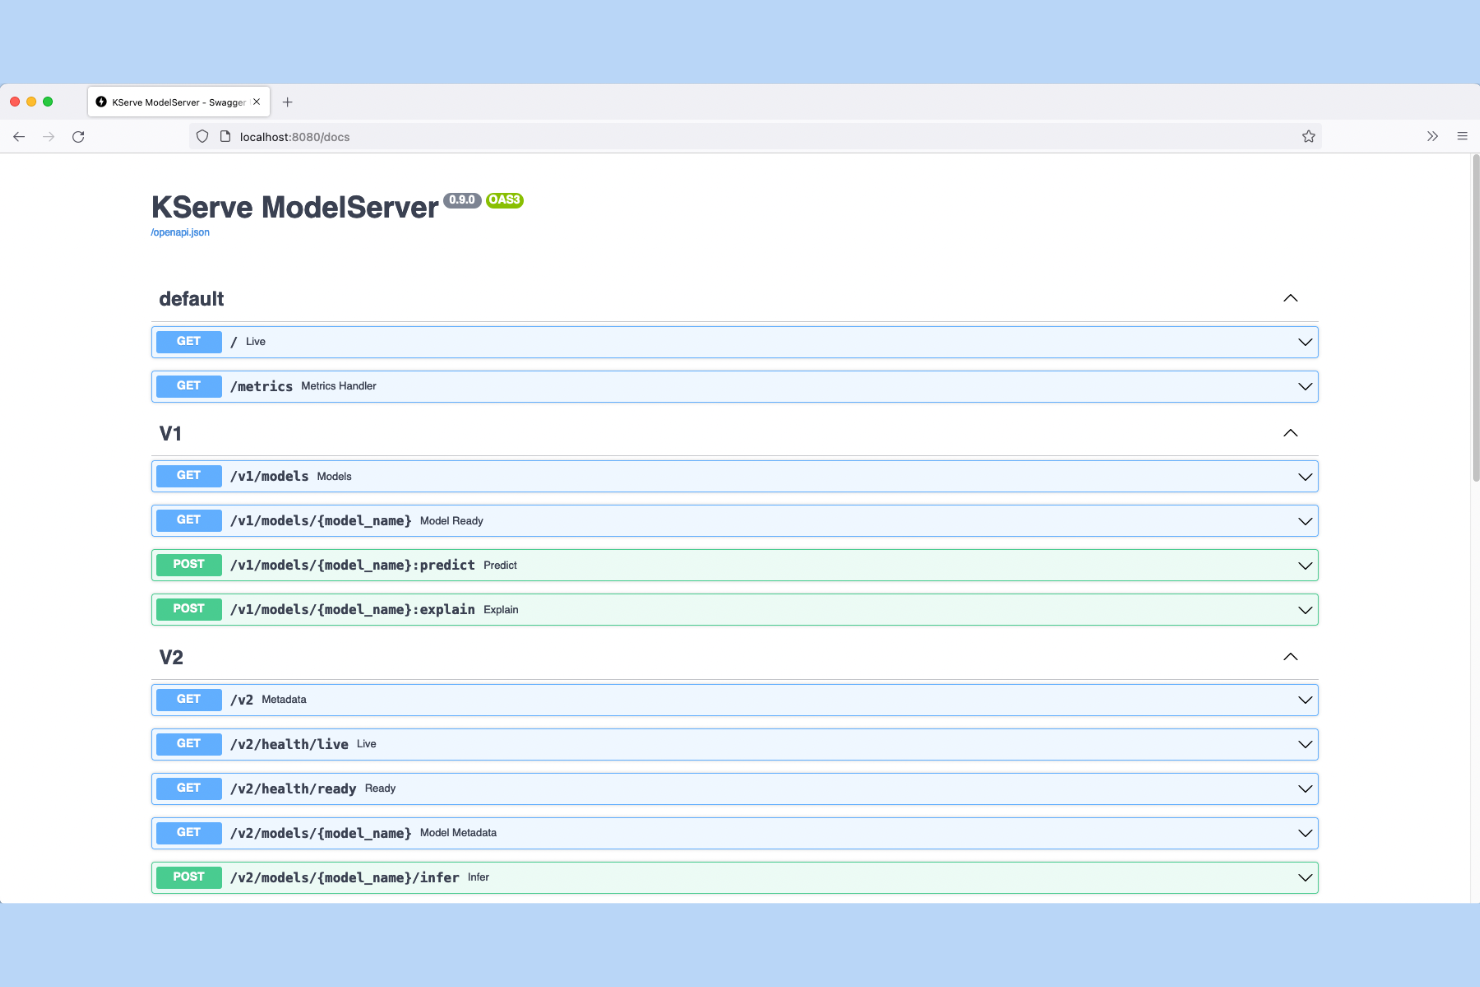
Task: Click the GET button for /v1/models Models
Action: pyautogui.click(x=189, y=476)
